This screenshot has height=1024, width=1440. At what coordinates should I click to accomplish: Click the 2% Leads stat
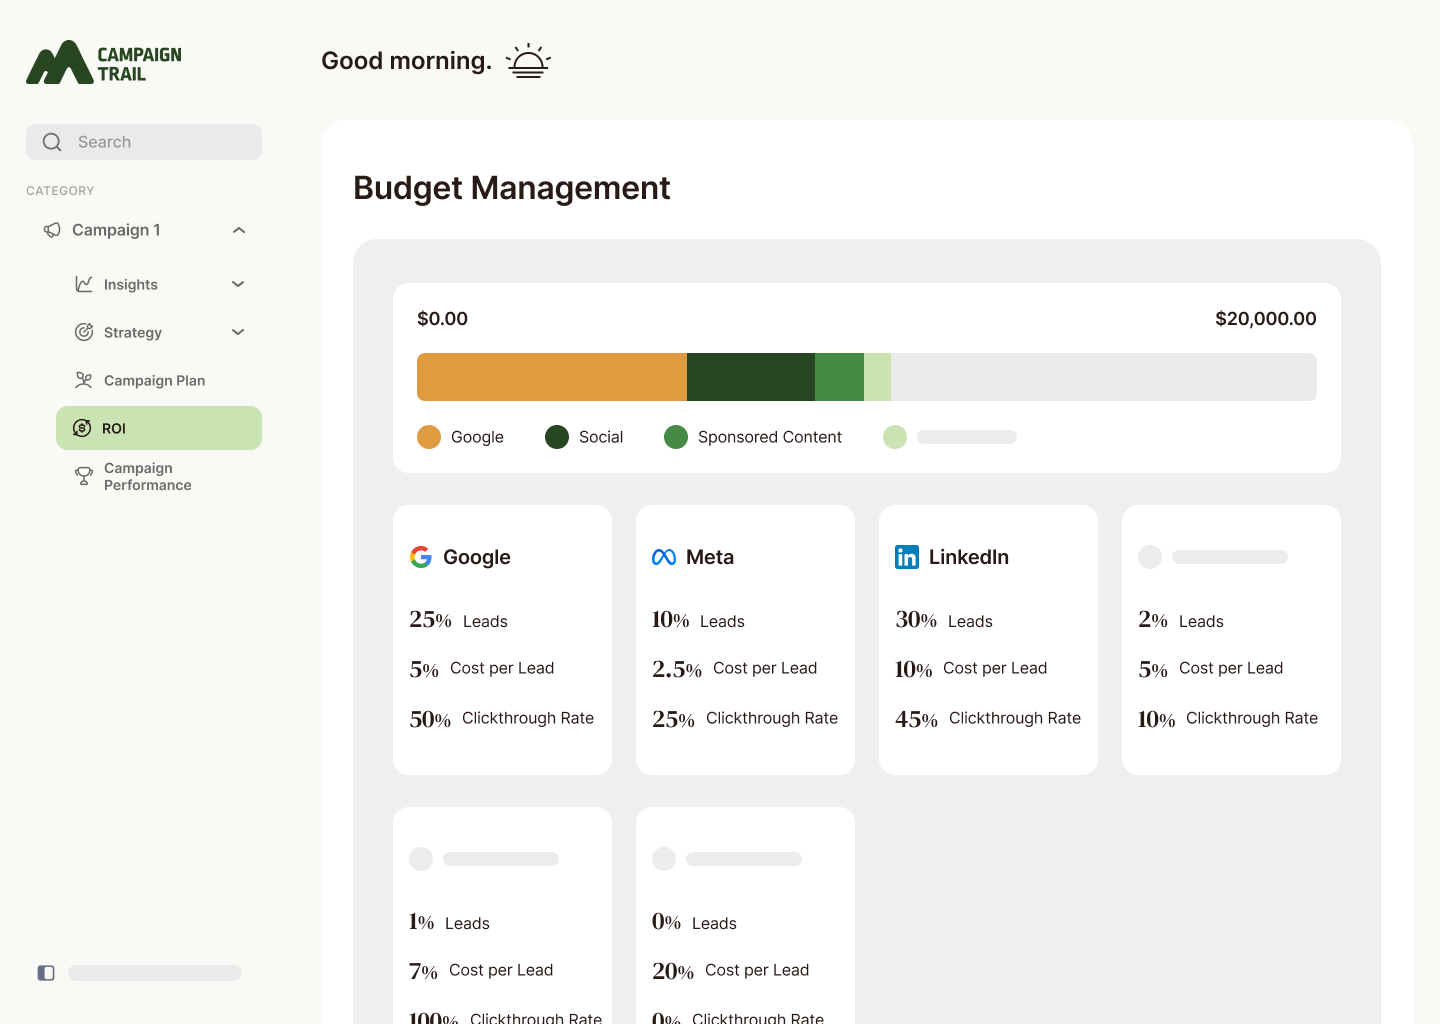coord(1181,620)
